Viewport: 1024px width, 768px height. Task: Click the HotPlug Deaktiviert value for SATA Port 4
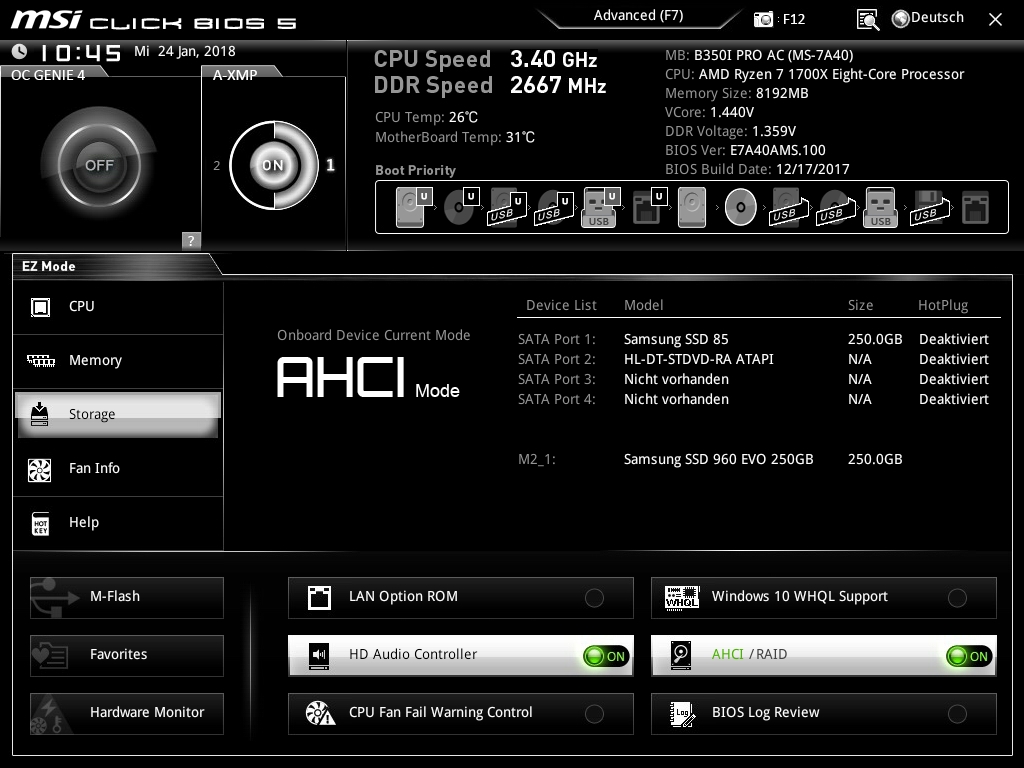coord(953,400)
